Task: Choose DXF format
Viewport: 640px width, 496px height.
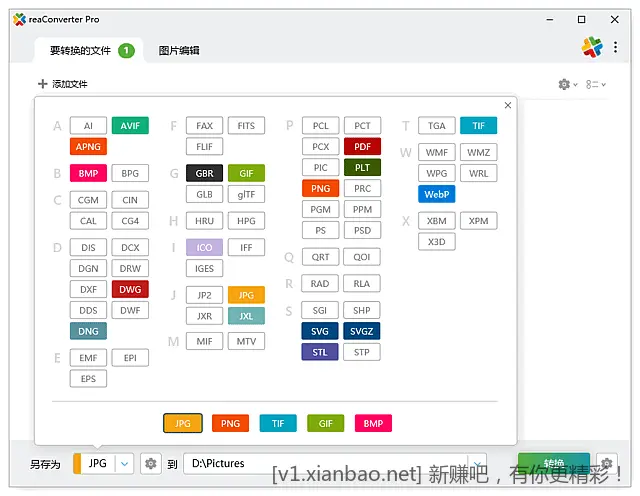Action: pos(88,289)
